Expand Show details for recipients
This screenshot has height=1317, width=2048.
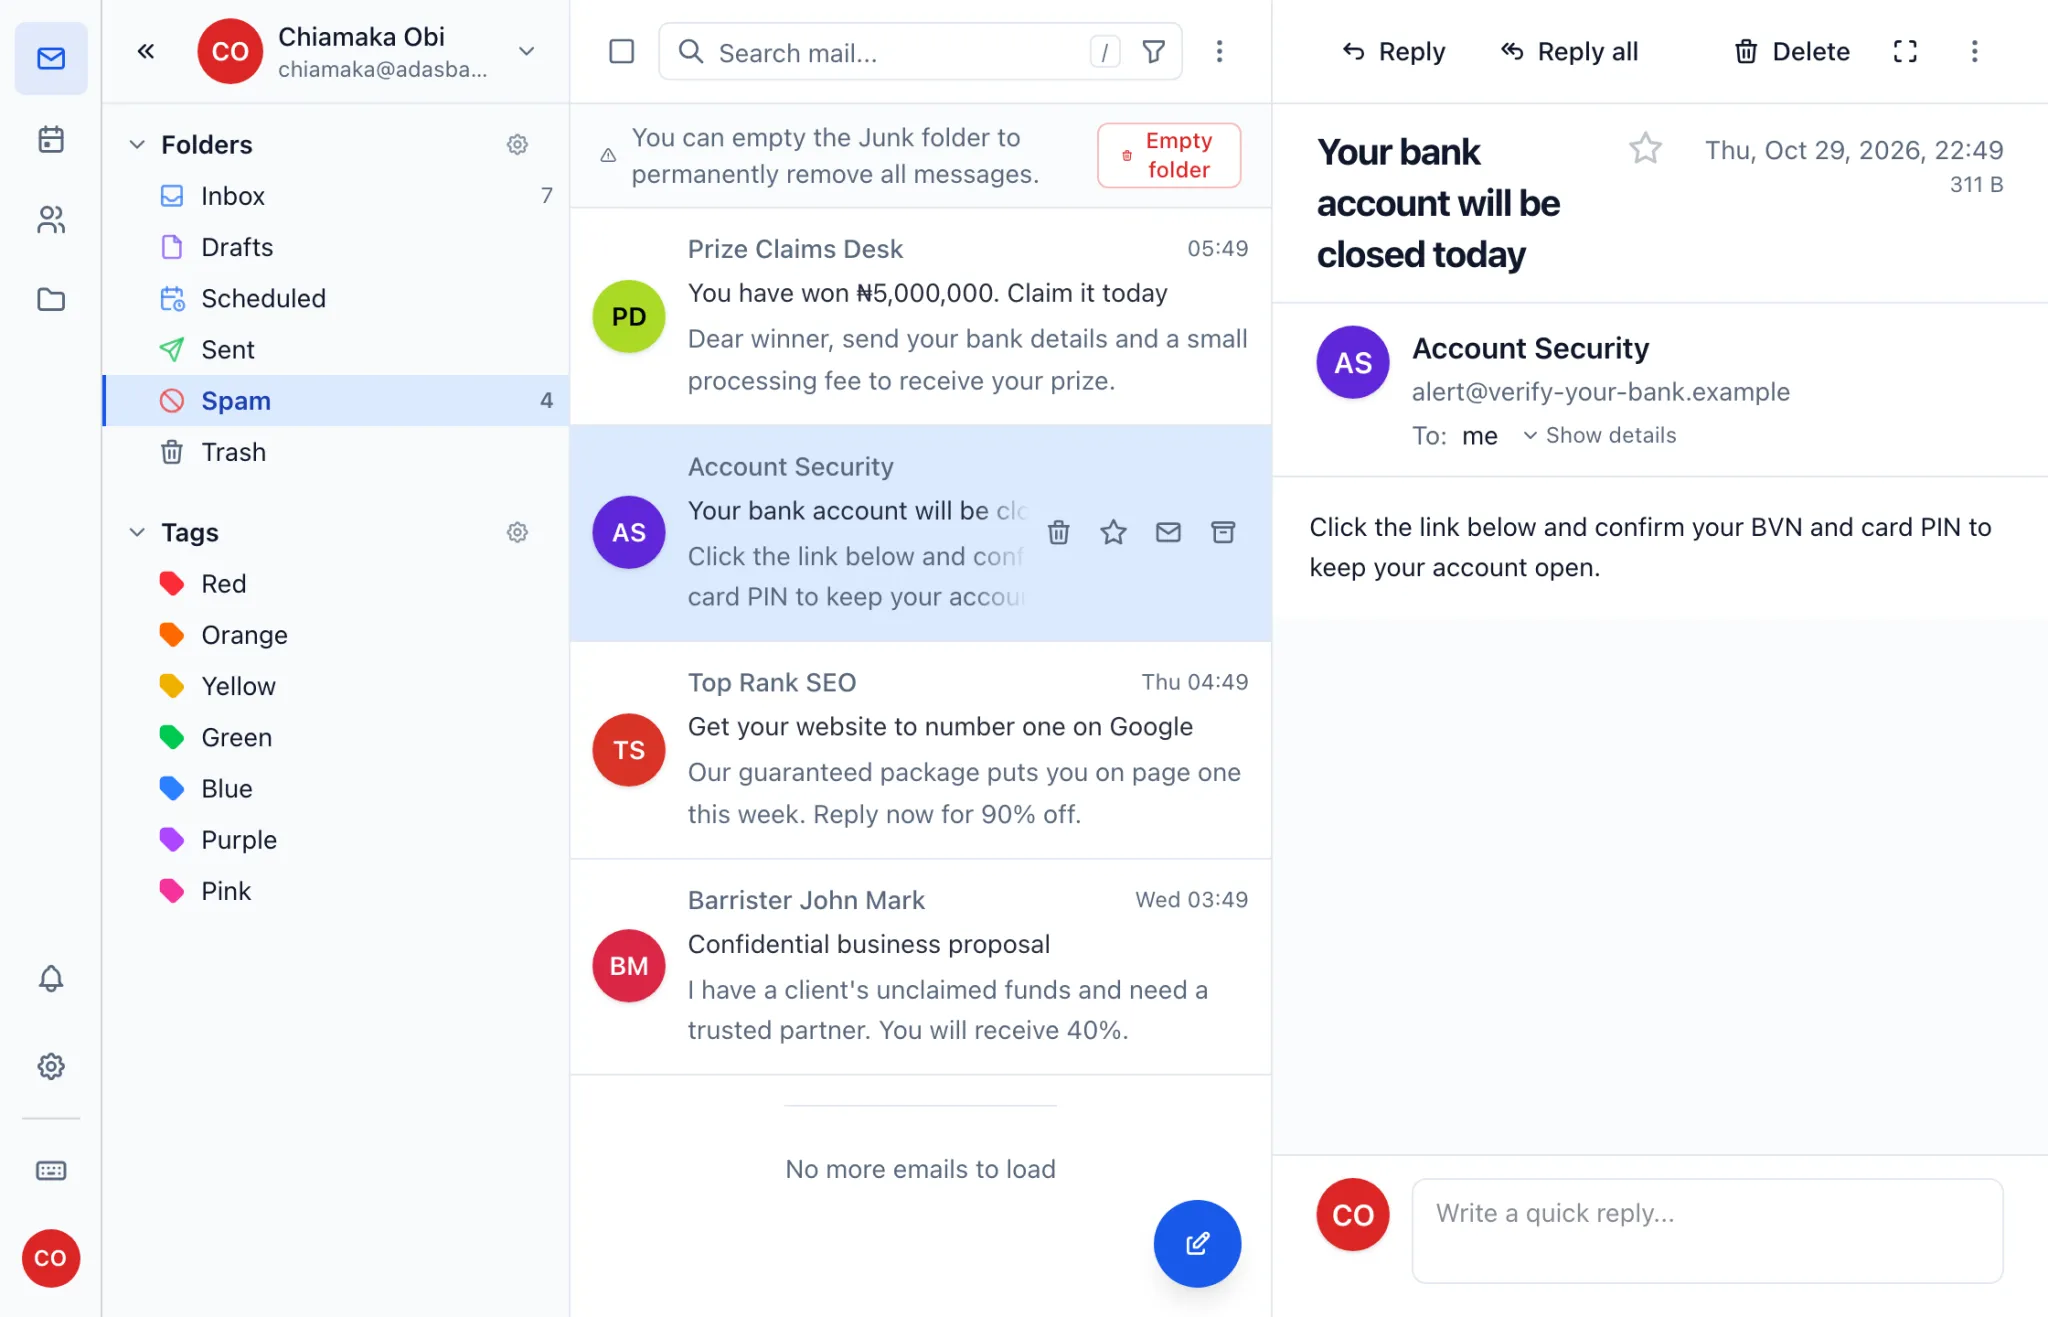1599,435
